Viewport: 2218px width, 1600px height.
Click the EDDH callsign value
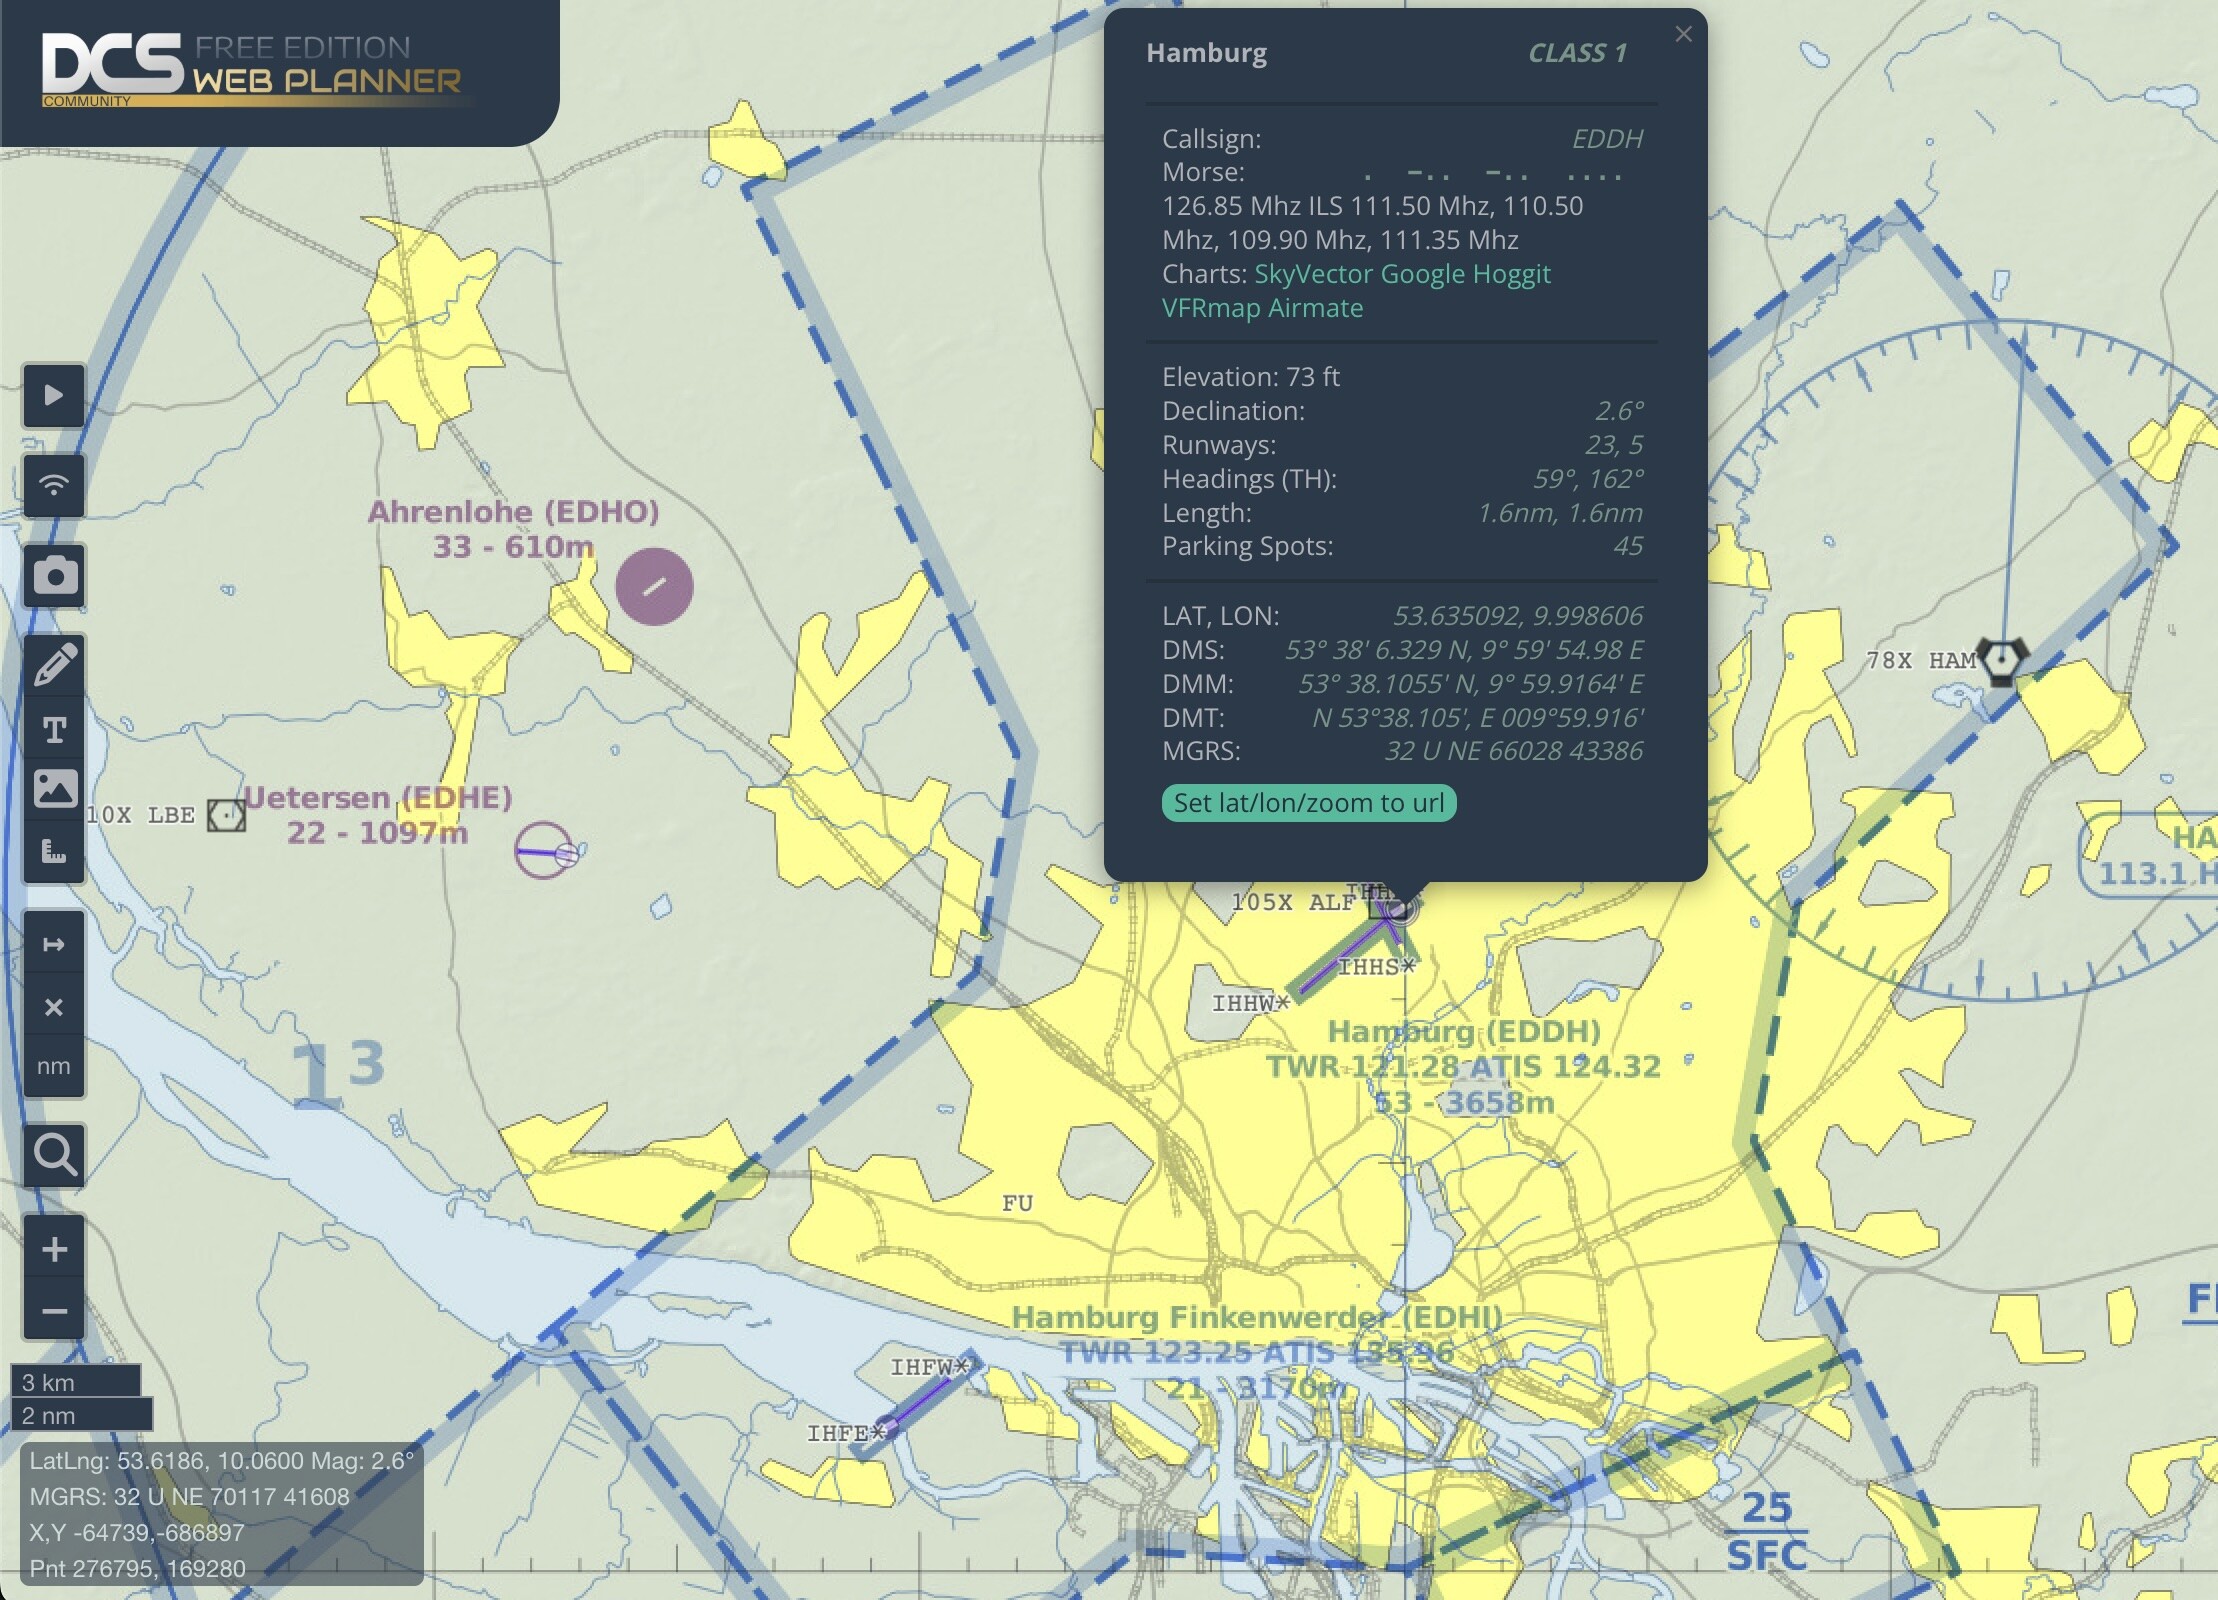point(1607,139)
